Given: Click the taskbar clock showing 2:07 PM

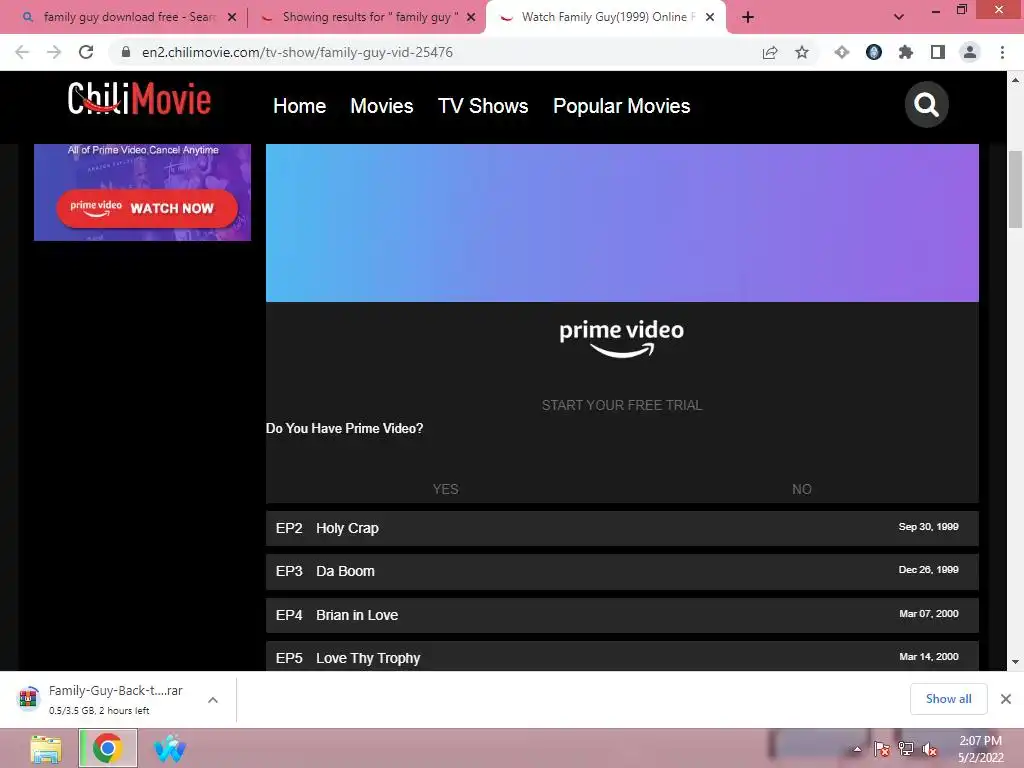Looking at the screenshot, I should 980,749.
